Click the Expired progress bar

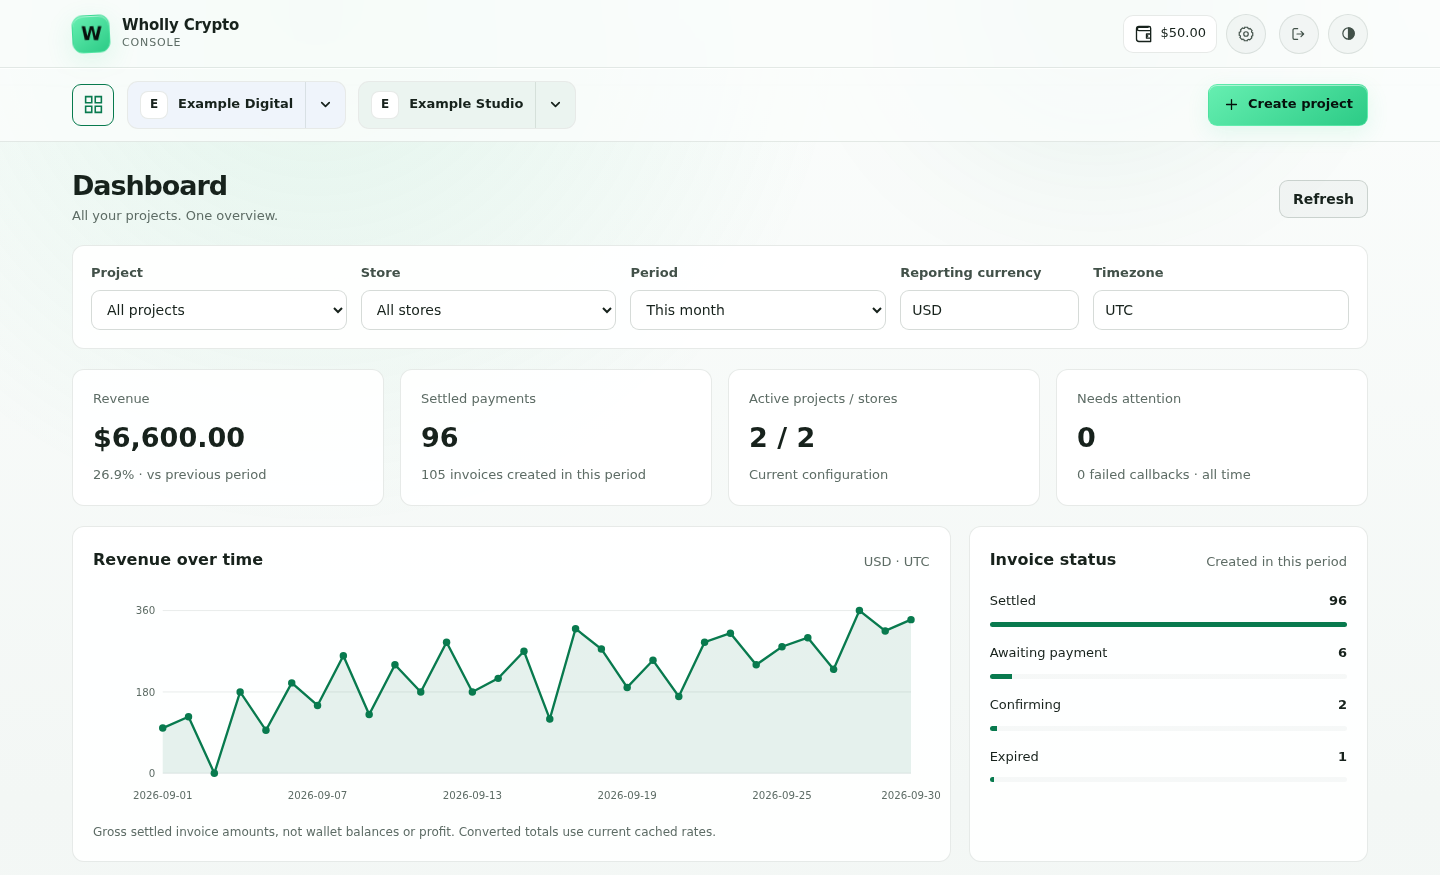[1168, 780]
